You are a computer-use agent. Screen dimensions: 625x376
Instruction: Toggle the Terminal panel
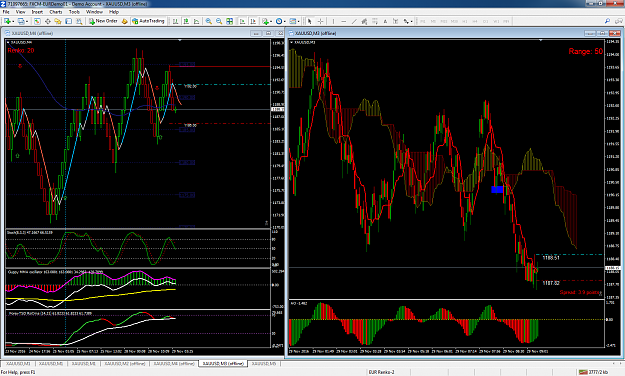[69, 21]
